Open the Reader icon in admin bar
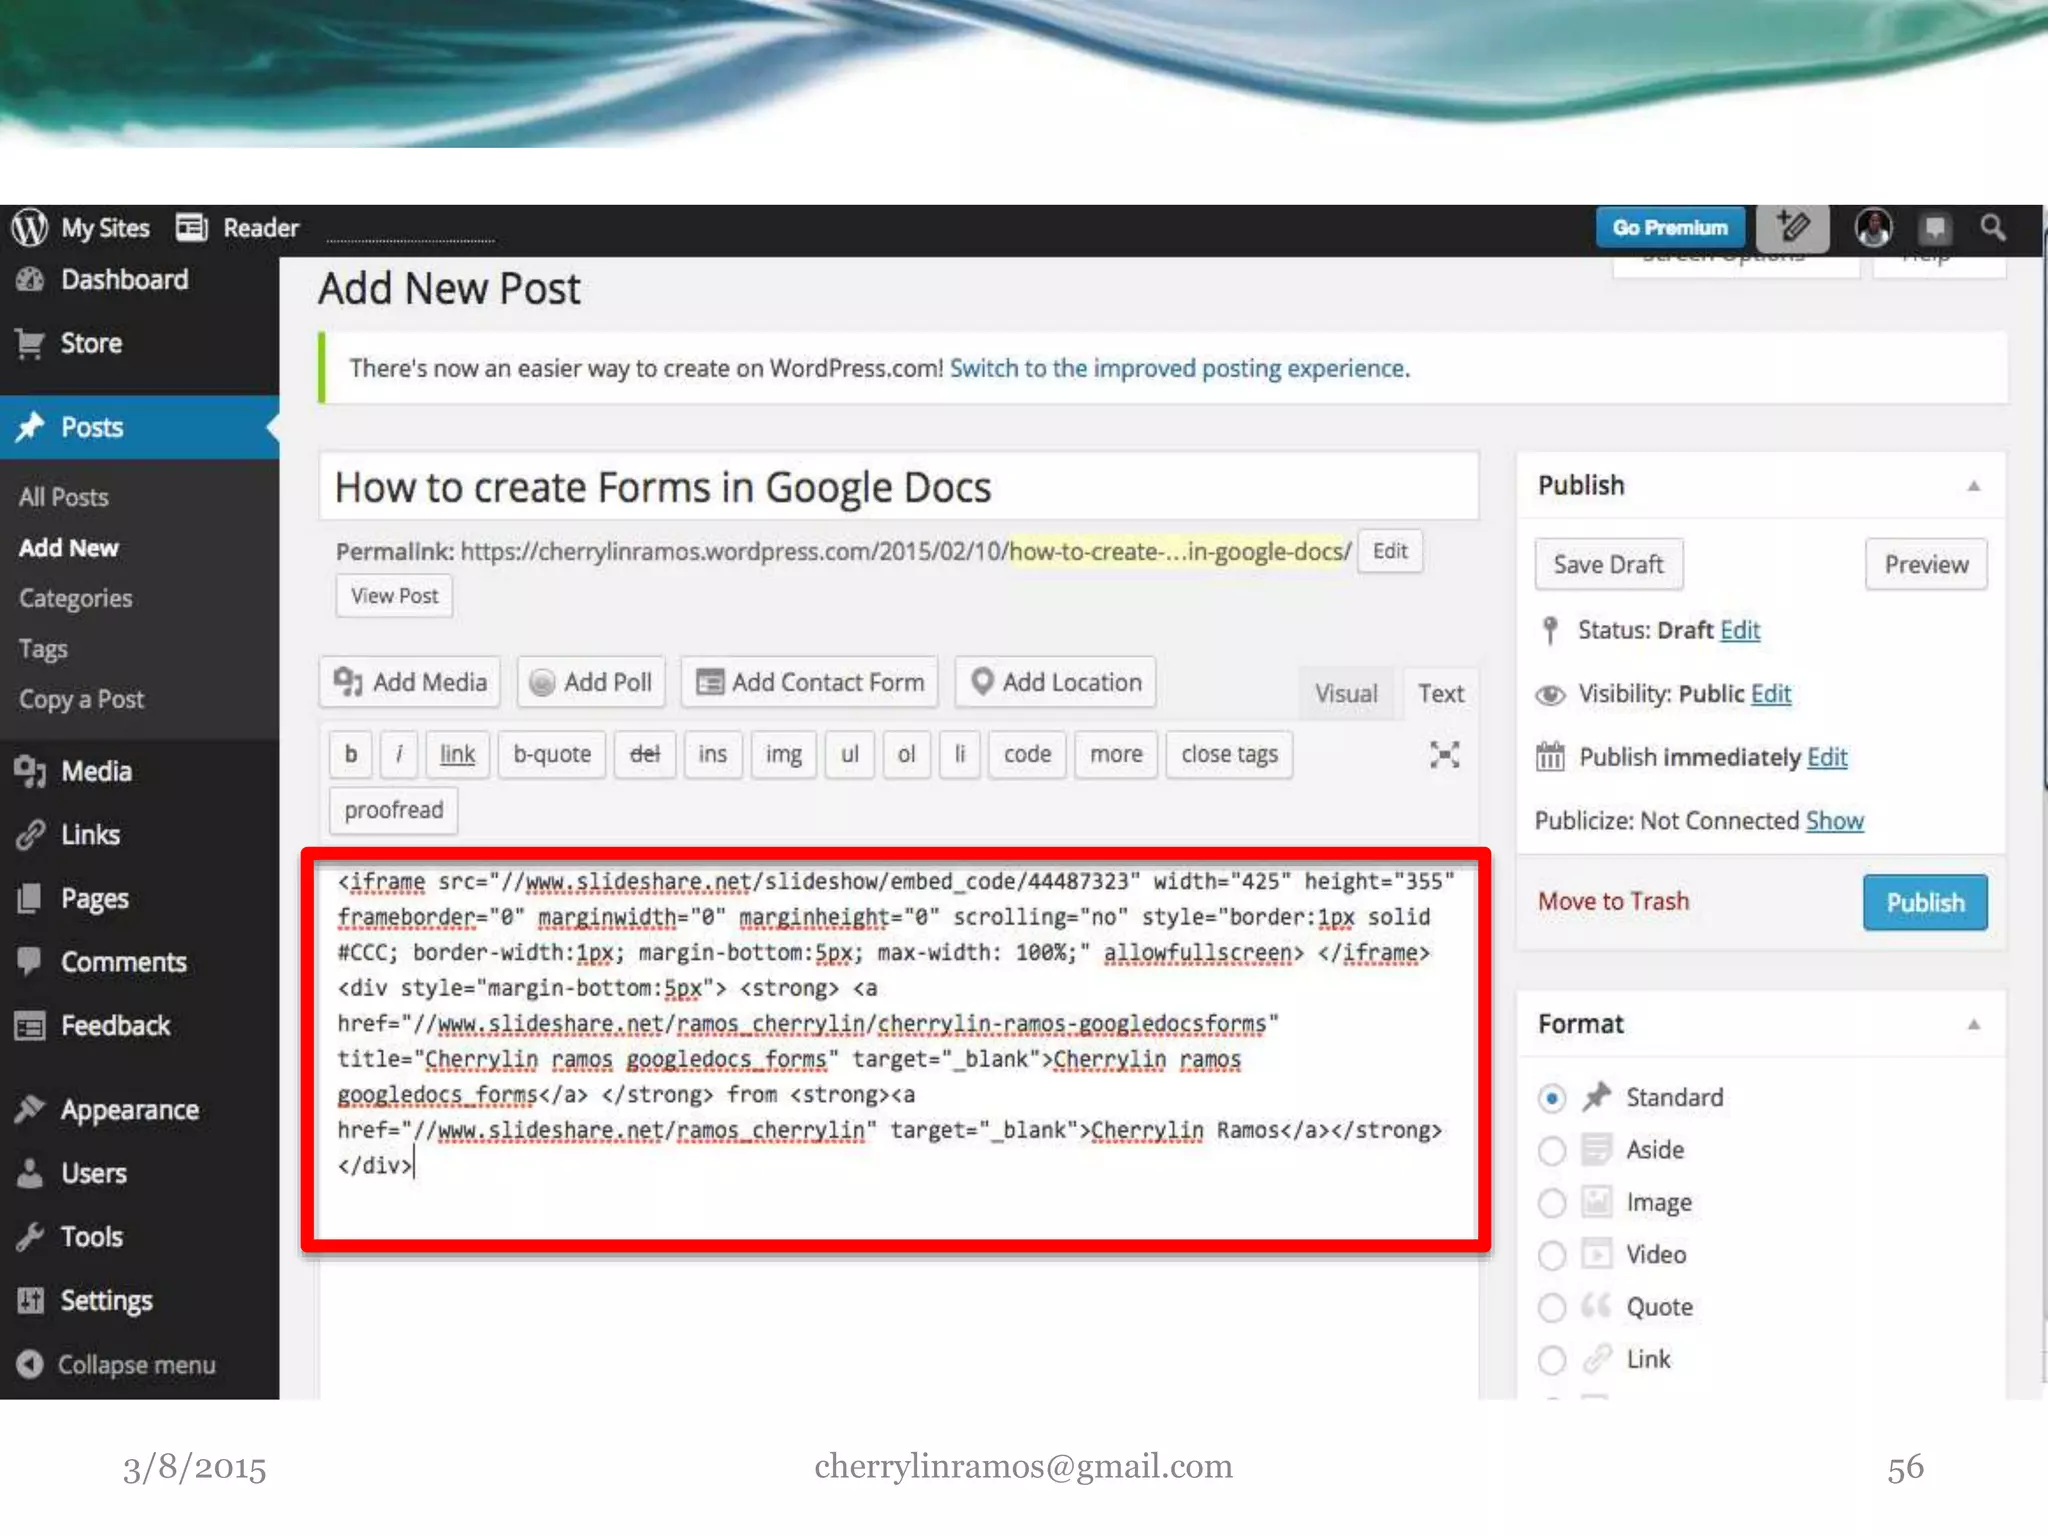This screenshot has height=1536, width=2048. pyautogui.click(x=192, y=228)
